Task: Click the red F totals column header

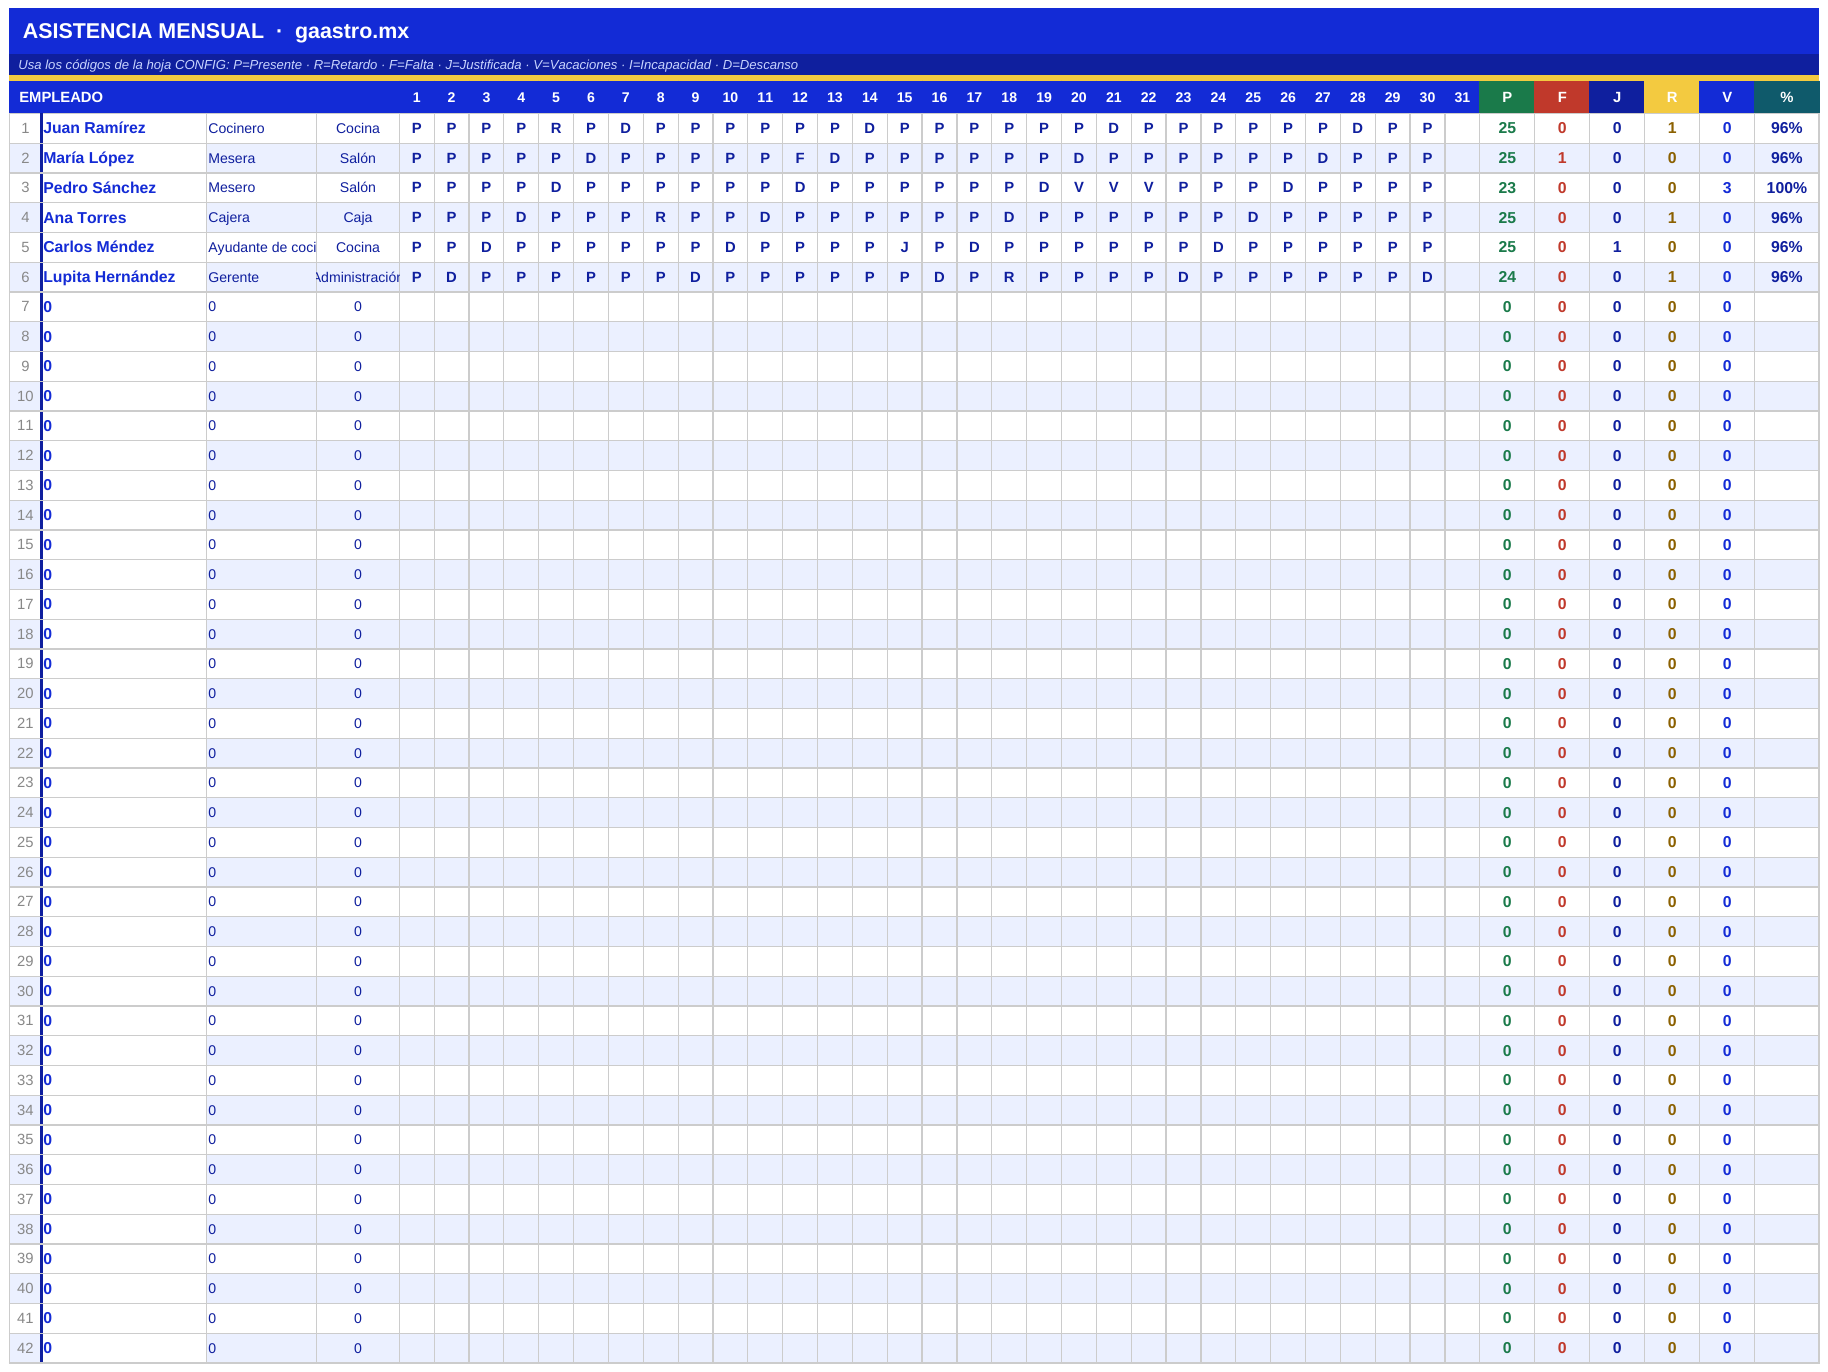Action: click(1561, 97)
